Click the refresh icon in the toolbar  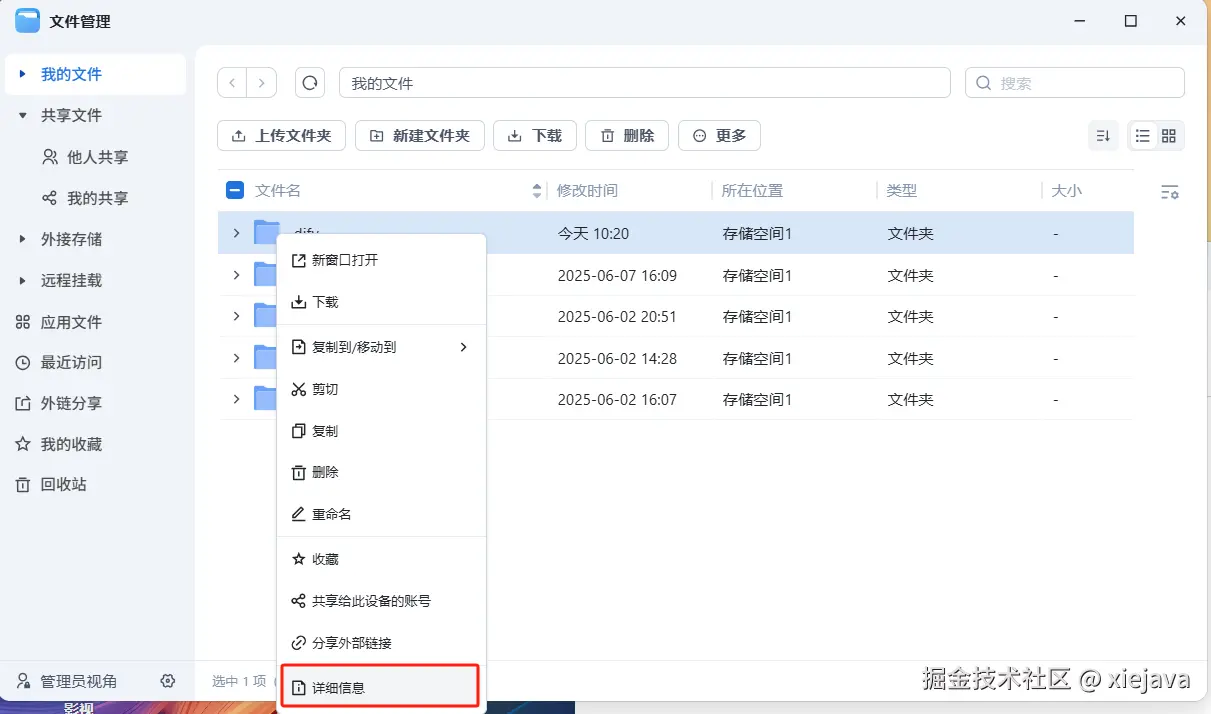coord(309,83)
